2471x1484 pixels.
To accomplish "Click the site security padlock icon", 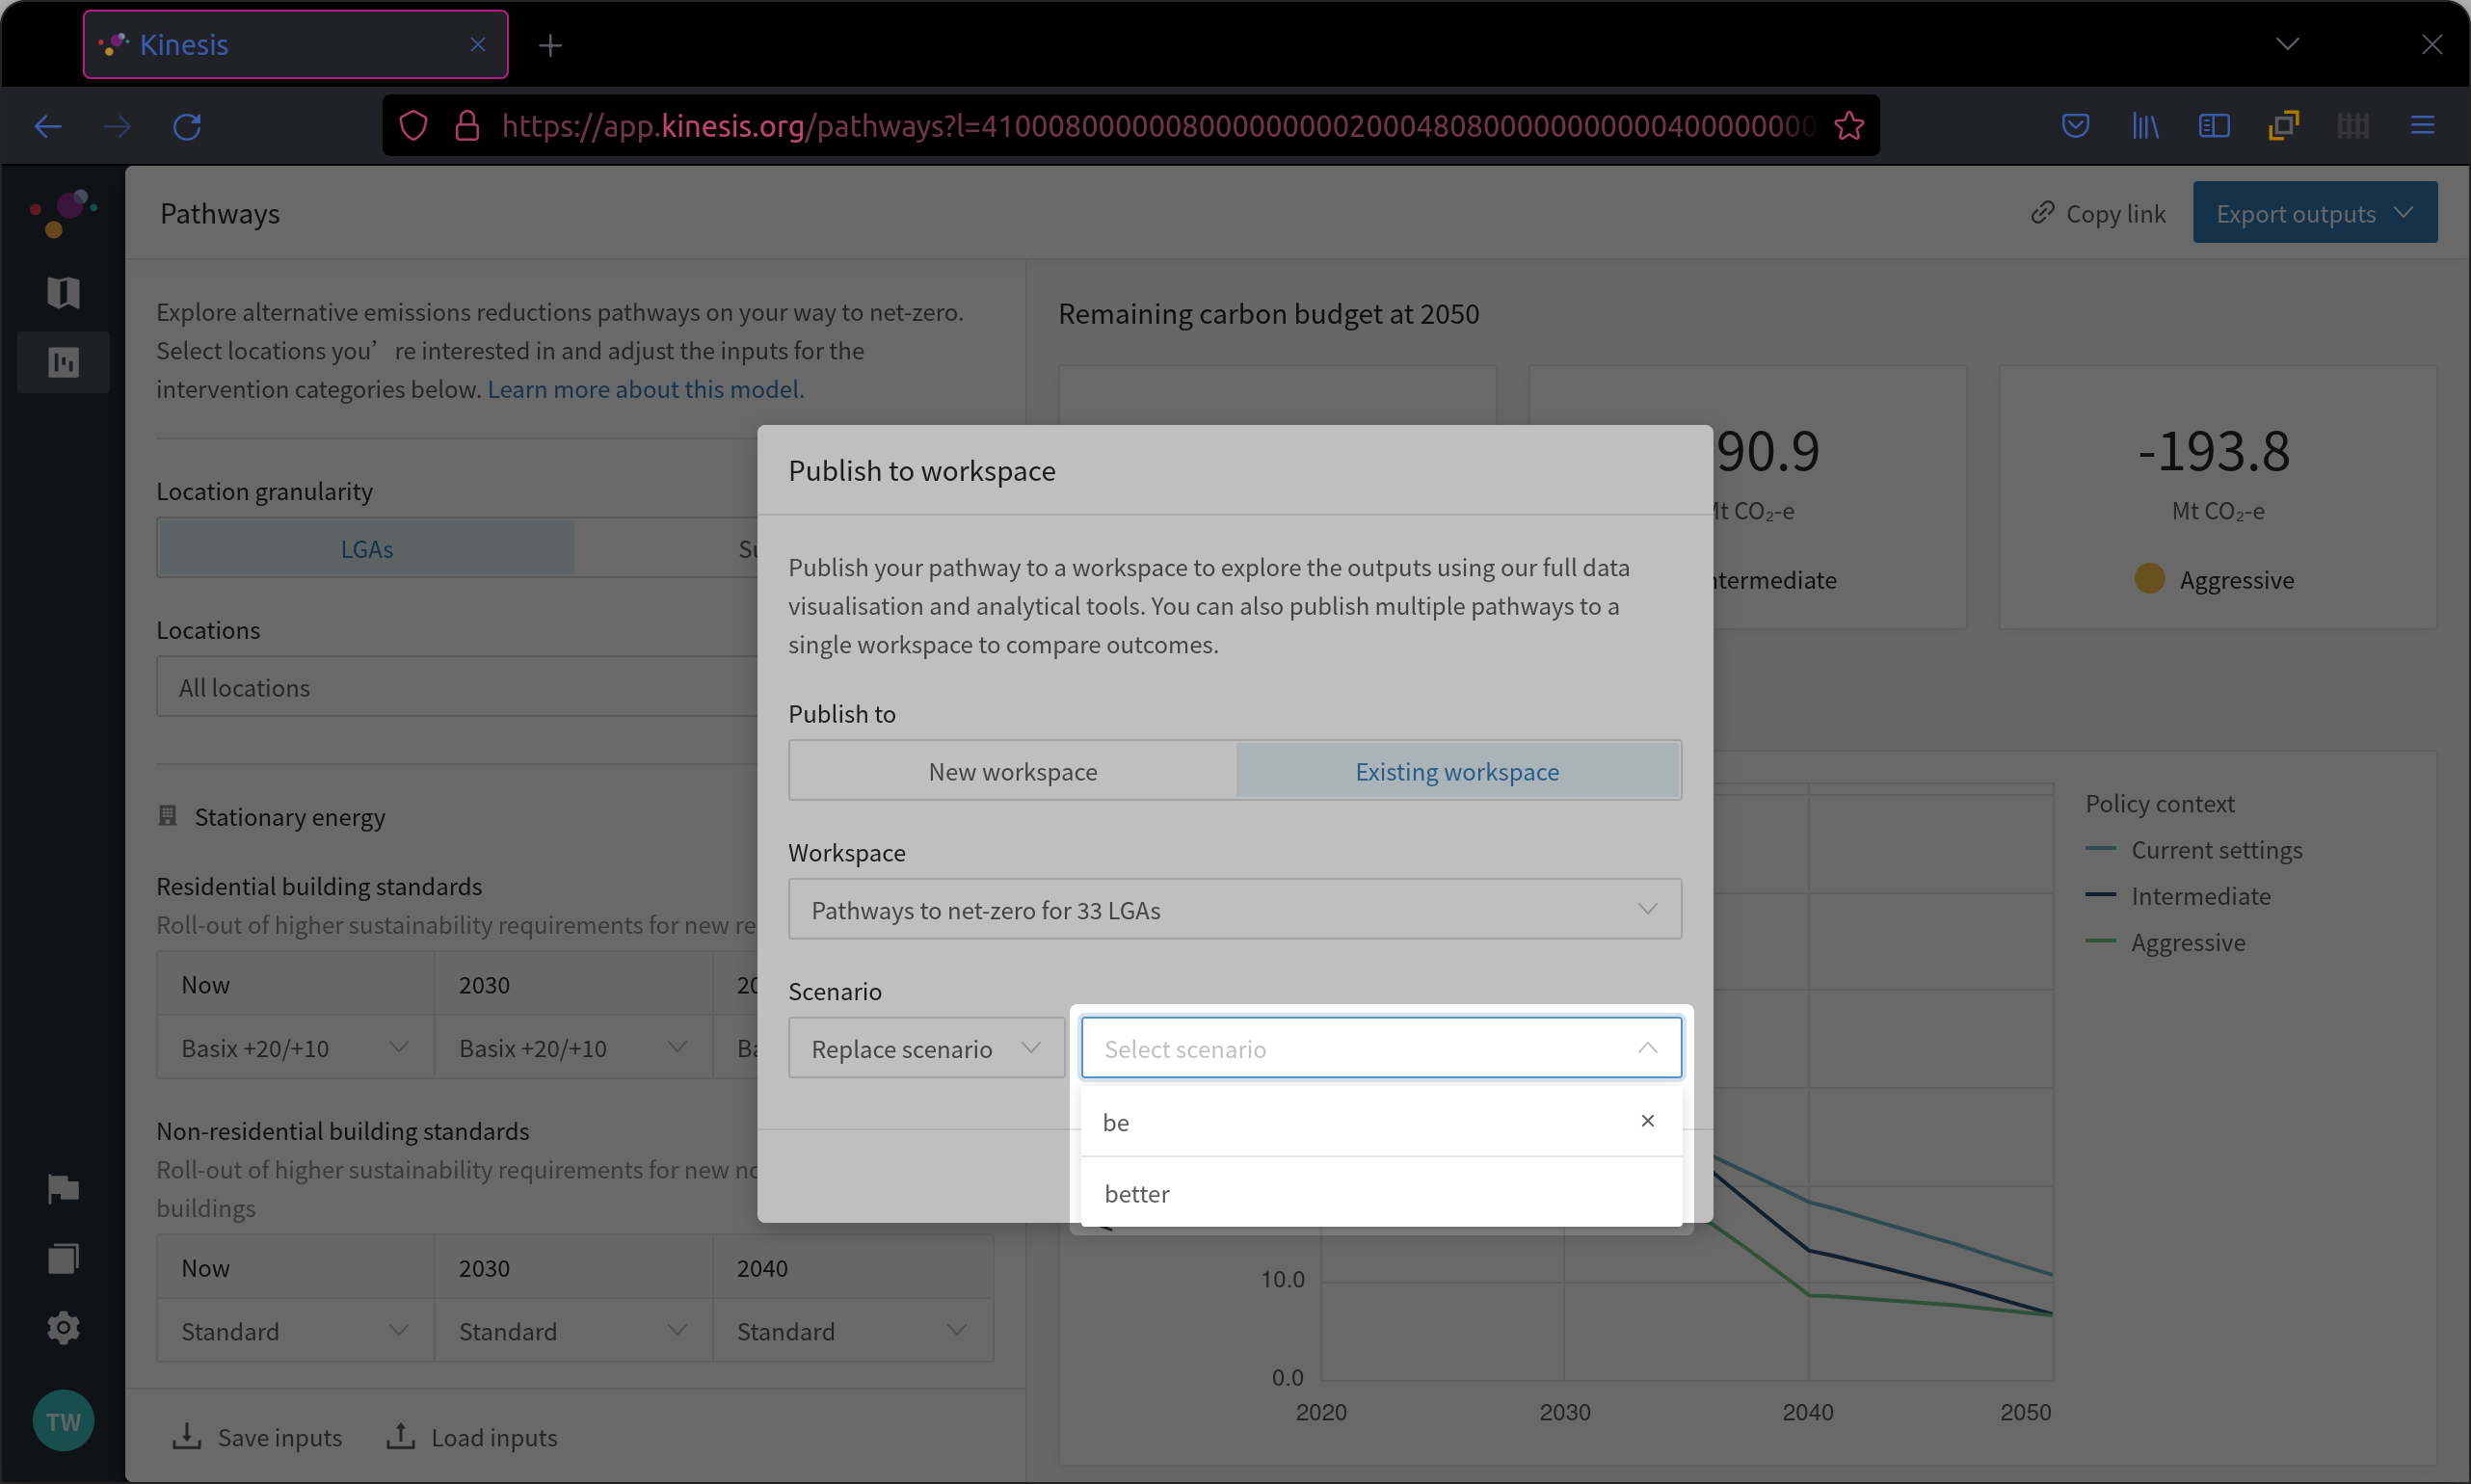I will 467,126.
